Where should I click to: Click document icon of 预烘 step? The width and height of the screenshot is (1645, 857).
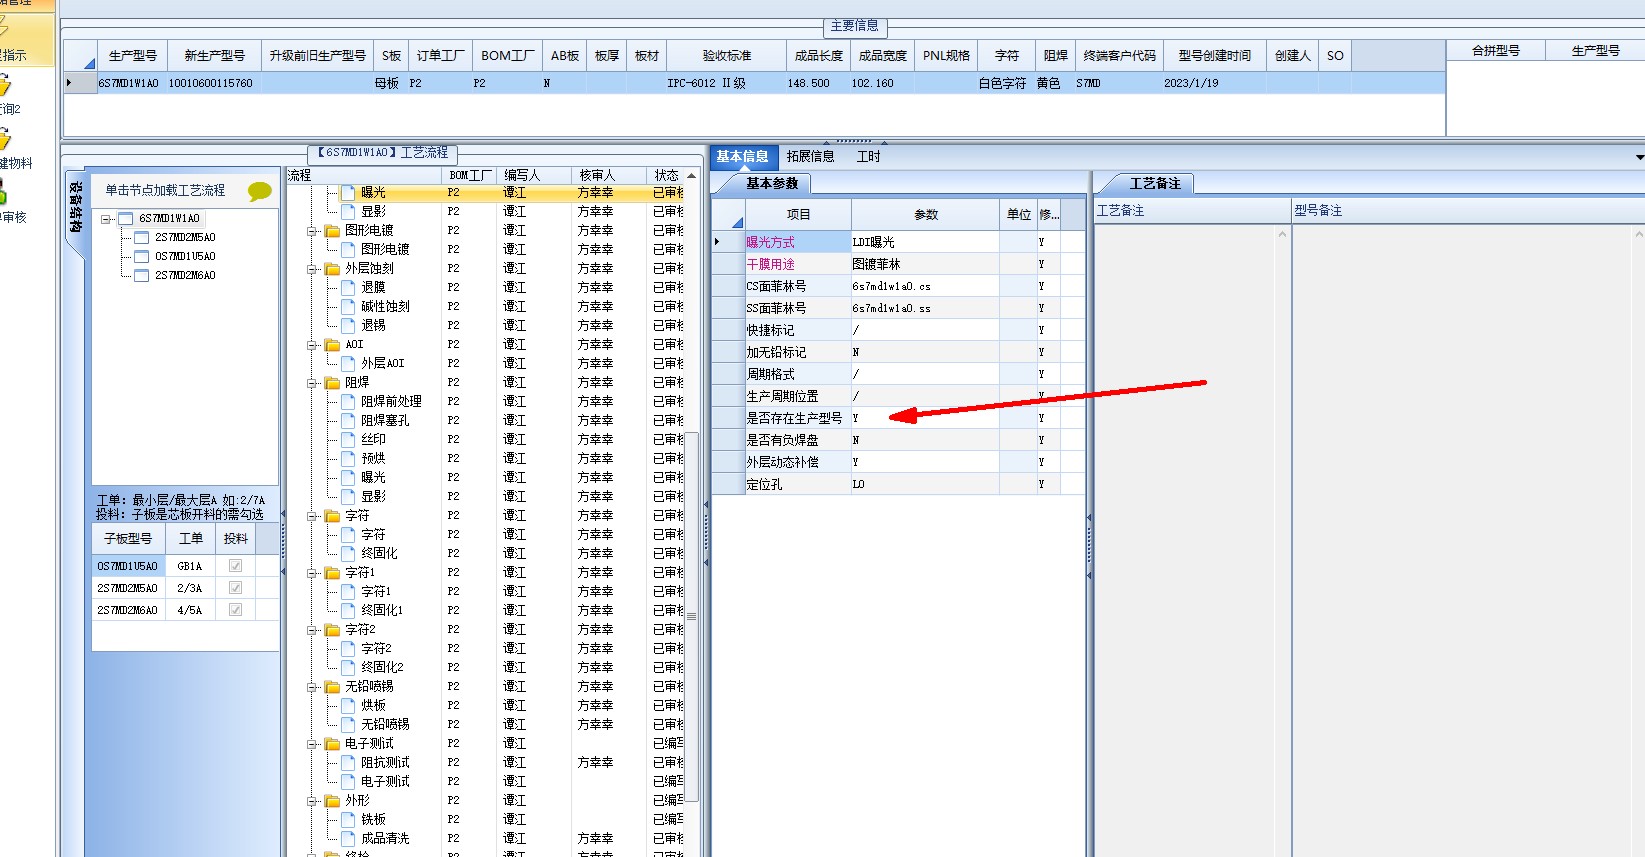pyautogui.click(x=348, y=459)
